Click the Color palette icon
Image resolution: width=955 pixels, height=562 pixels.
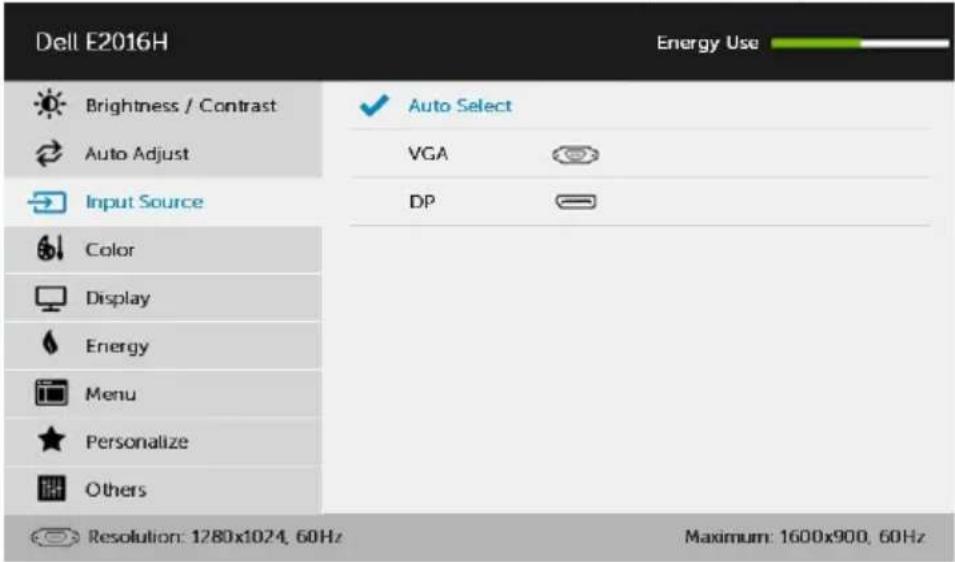click(x=50, y=248)
